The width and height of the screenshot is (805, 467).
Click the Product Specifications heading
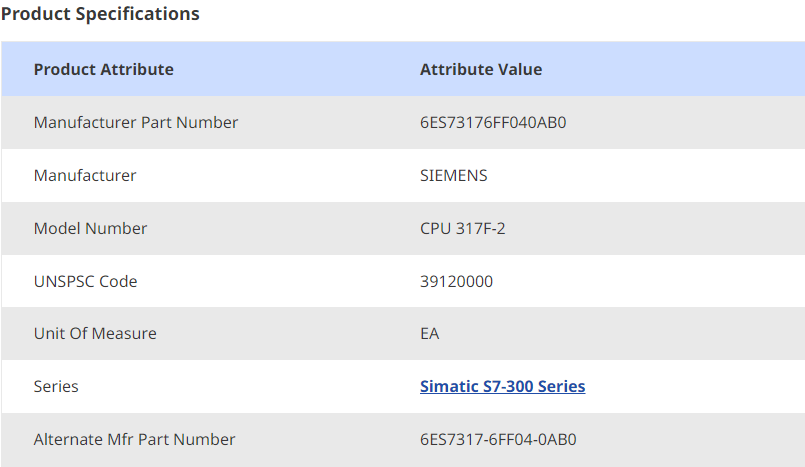tap(100, 14)
